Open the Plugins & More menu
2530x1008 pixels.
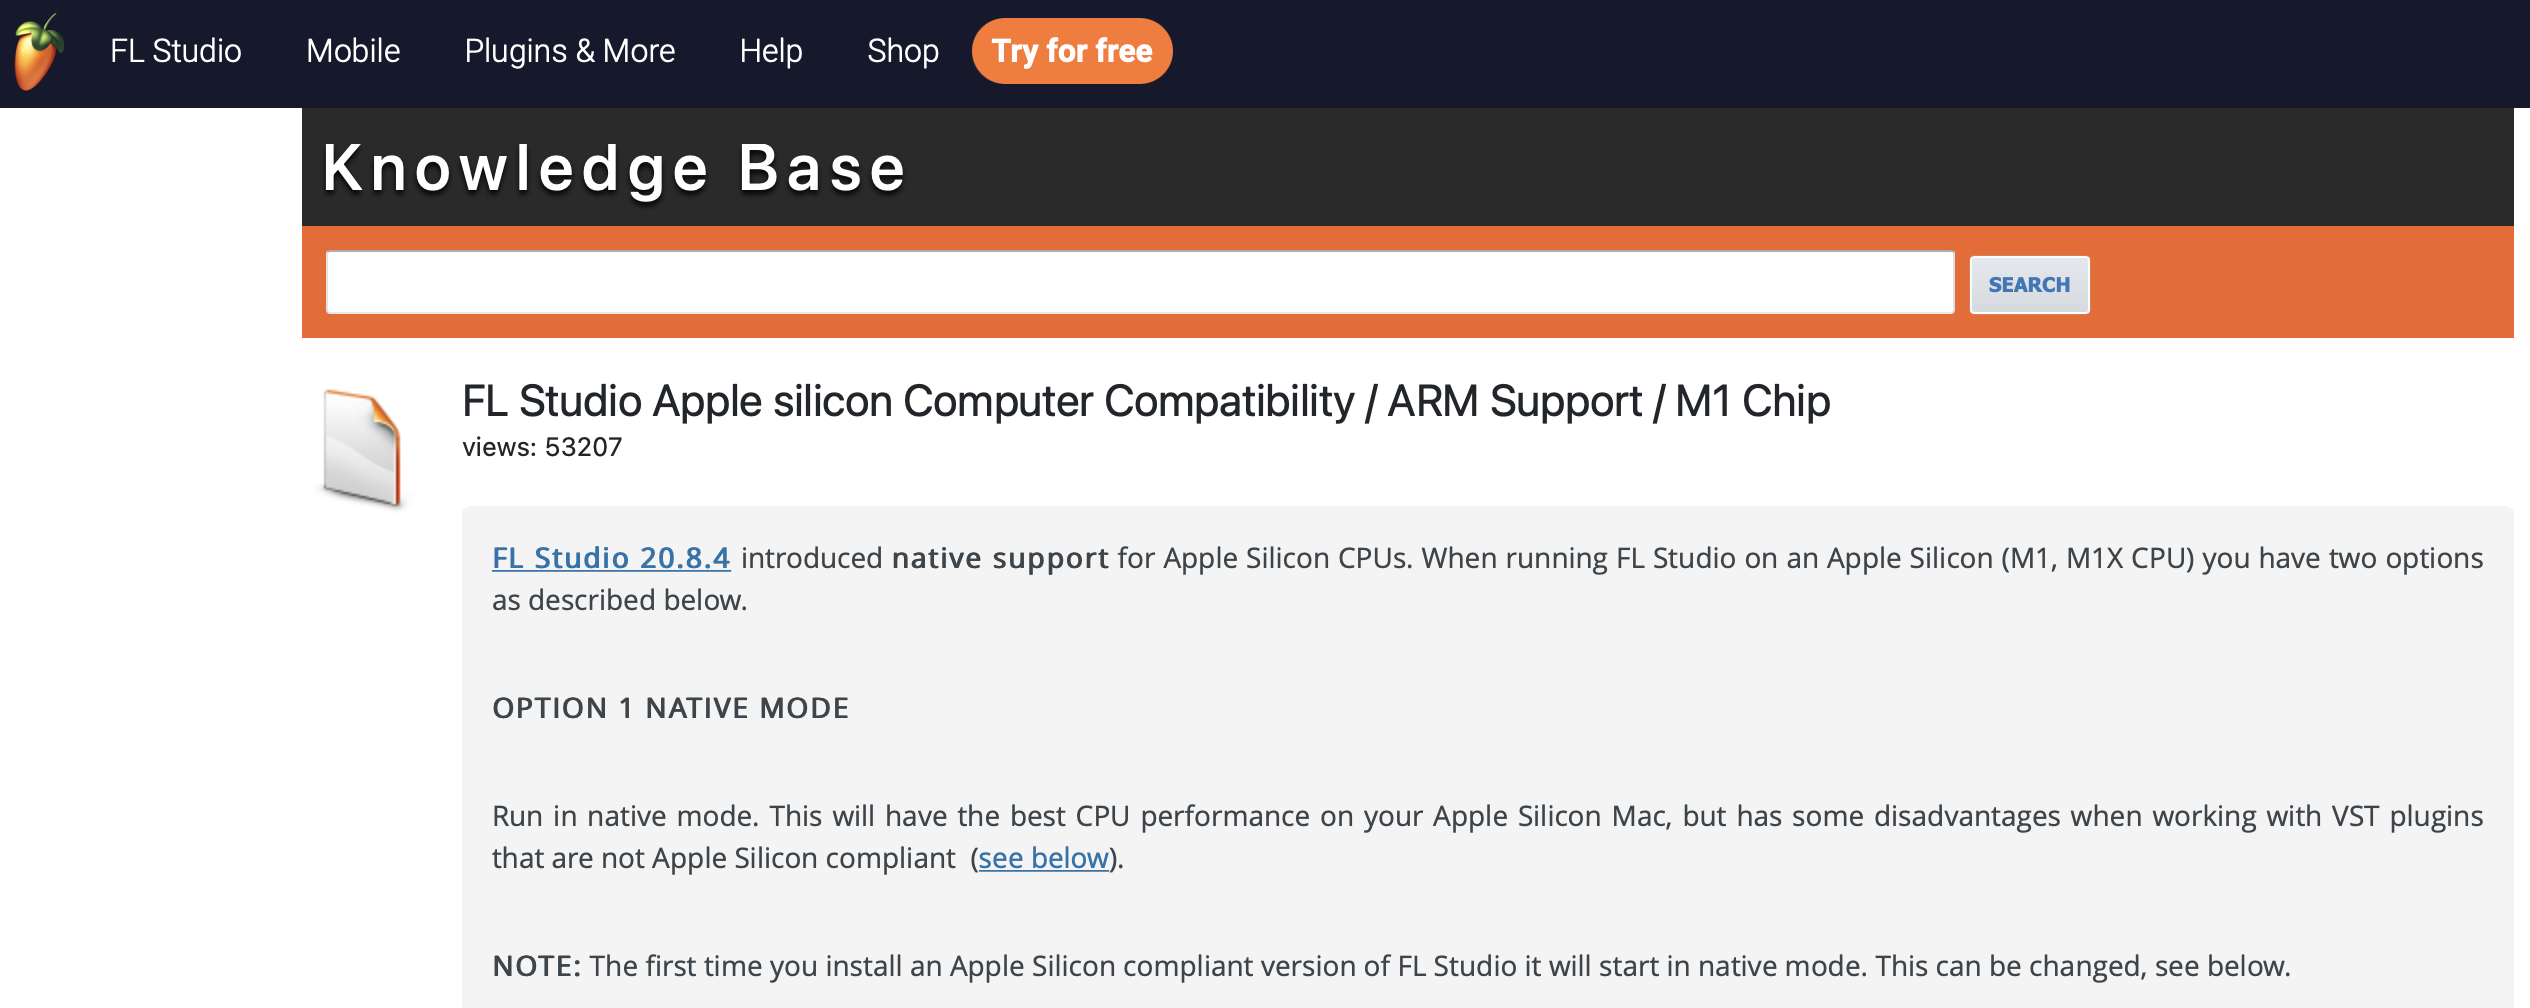pos(569,50)
